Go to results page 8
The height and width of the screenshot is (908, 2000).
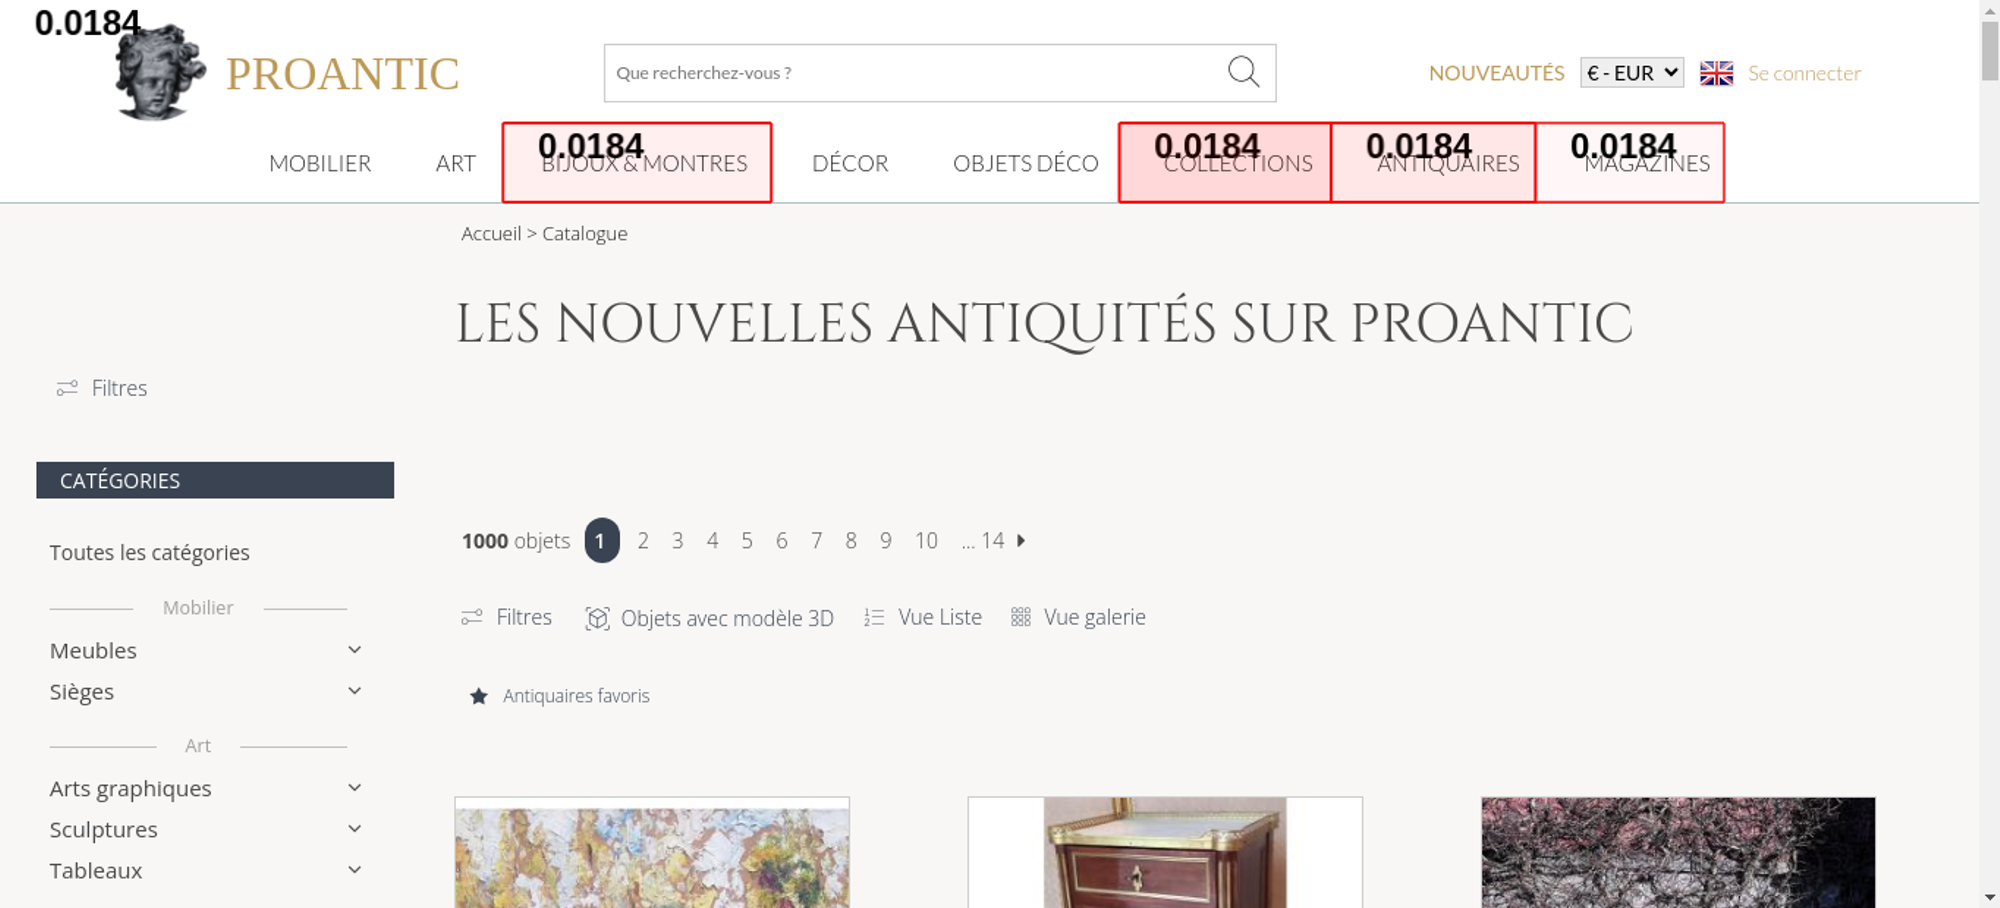[851, 541]
